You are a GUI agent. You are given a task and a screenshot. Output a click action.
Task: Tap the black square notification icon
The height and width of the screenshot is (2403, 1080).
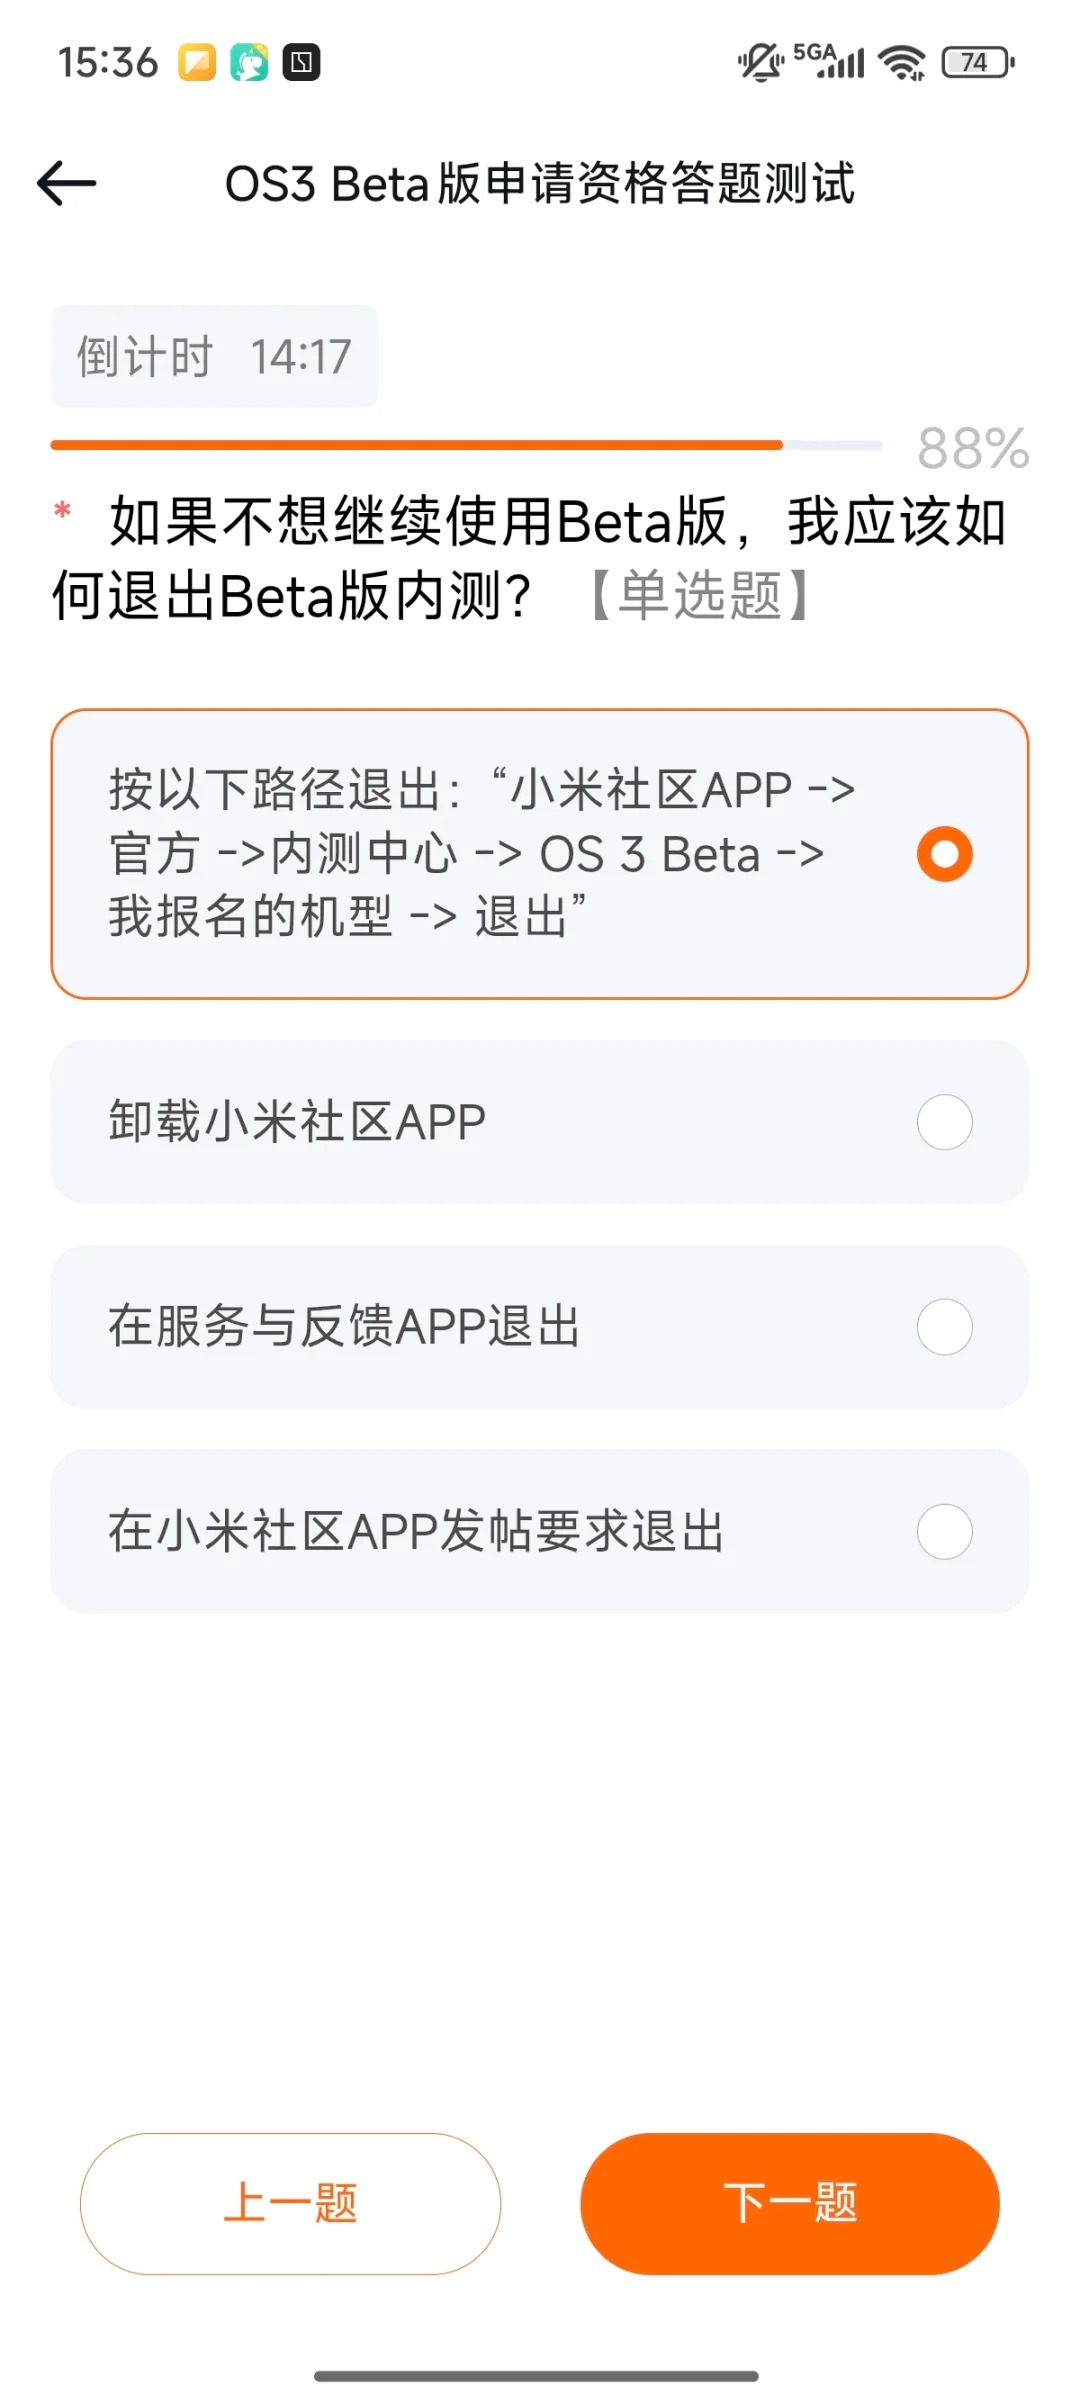click(301, 62)
